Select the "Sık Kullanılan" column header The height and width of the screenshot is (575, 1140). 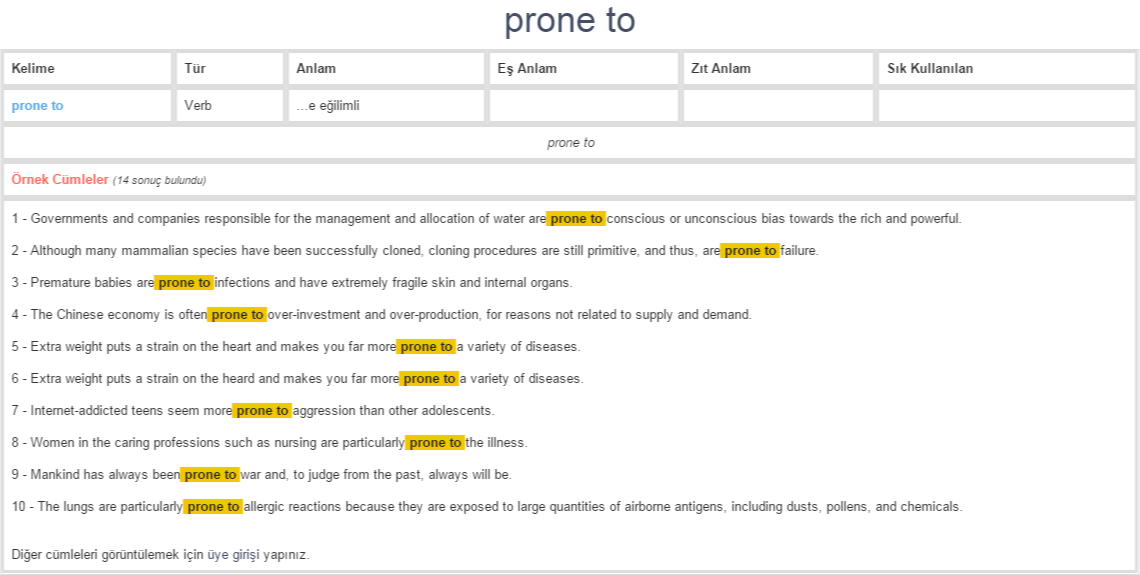click(x=930, y=69)
